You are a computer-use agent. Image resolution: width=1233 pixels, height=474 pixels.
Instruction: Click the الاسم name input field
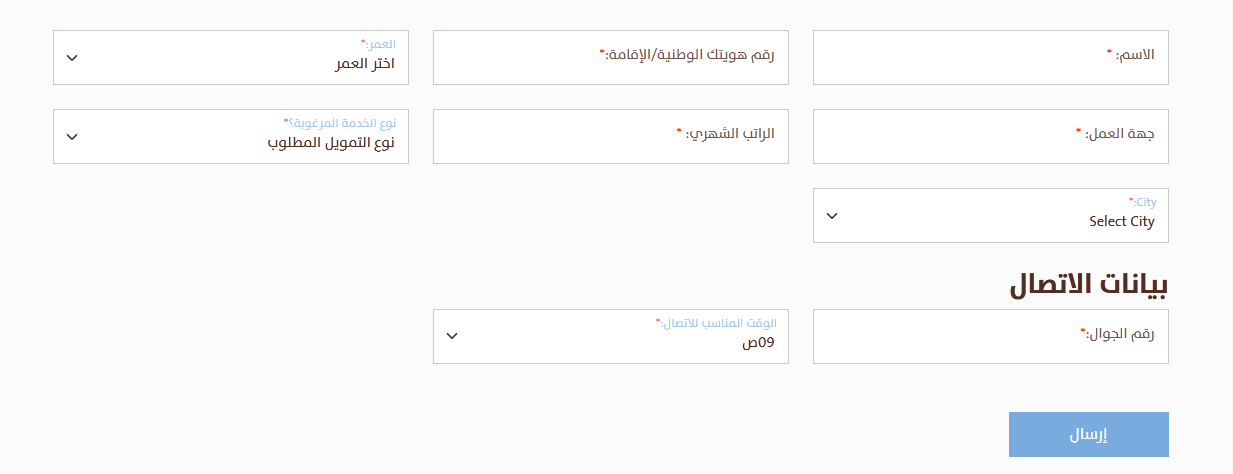click(990, 58)
